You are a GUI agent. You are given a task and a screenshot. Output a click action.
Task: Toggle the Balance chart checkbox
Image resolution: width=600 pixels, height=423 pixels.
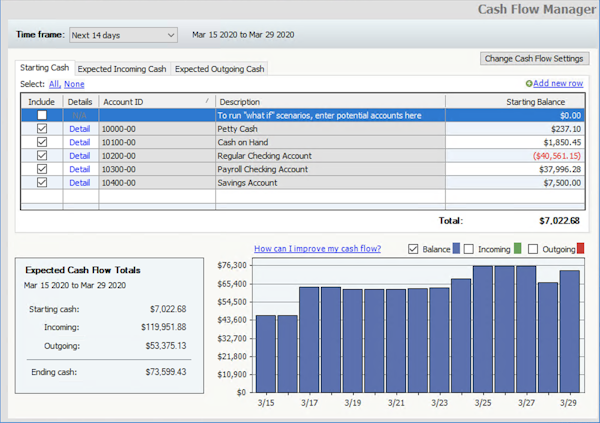(x=414, y=249)
